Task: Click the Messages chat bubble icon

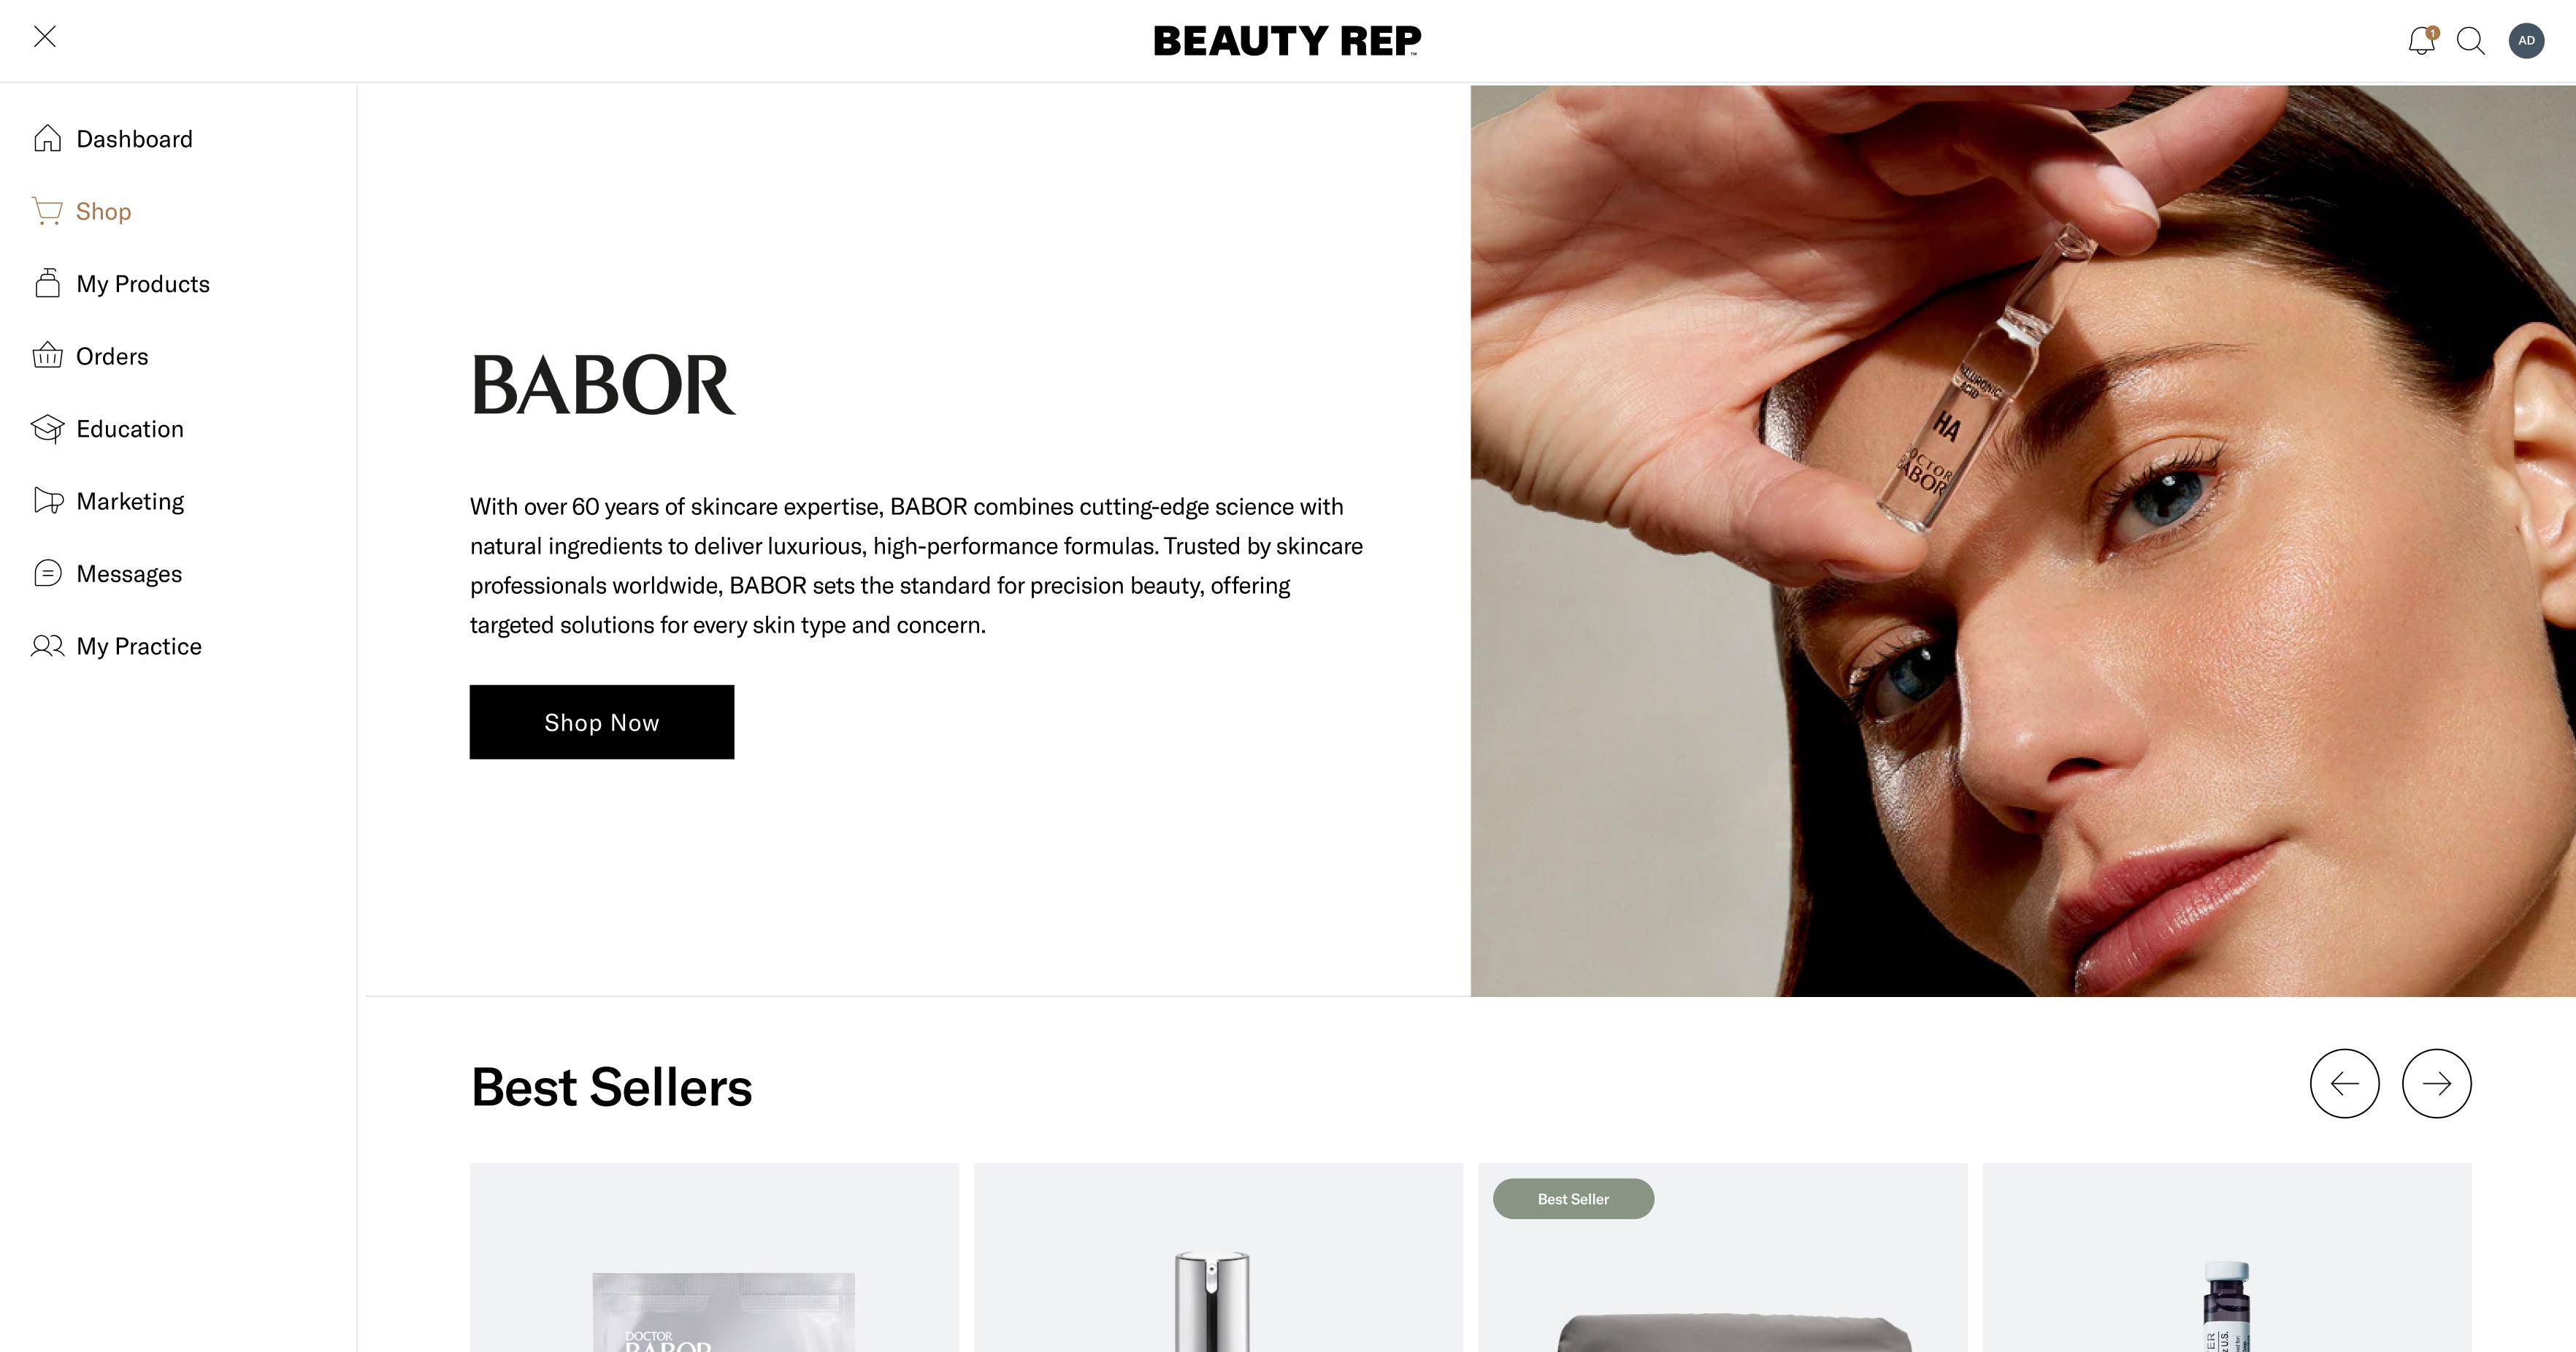Action: pos(47,574)
